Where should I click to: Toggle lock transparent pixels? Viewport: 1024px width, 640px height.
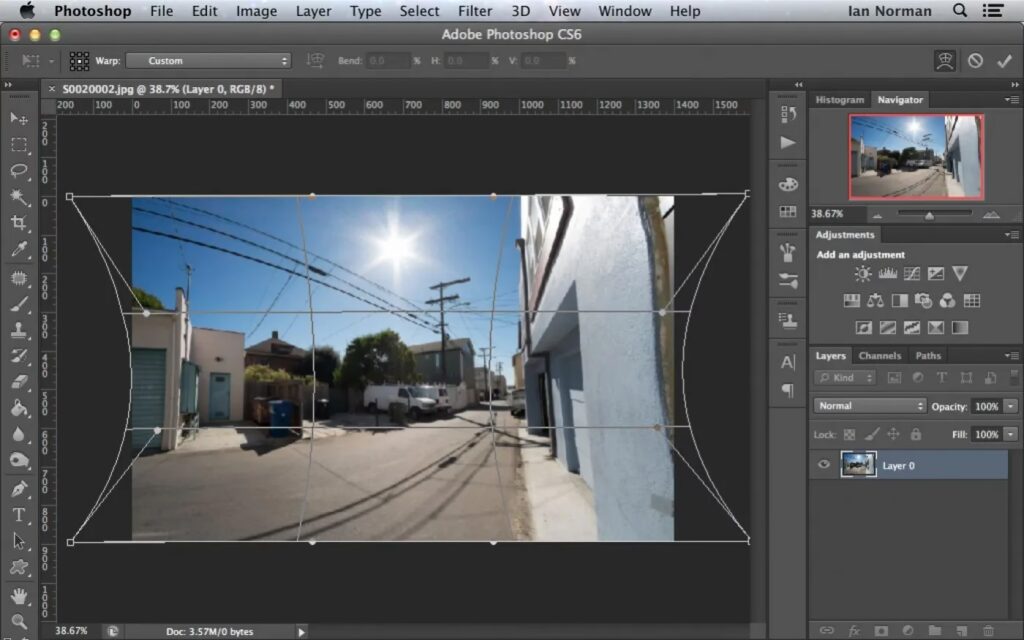pos(849,435)
